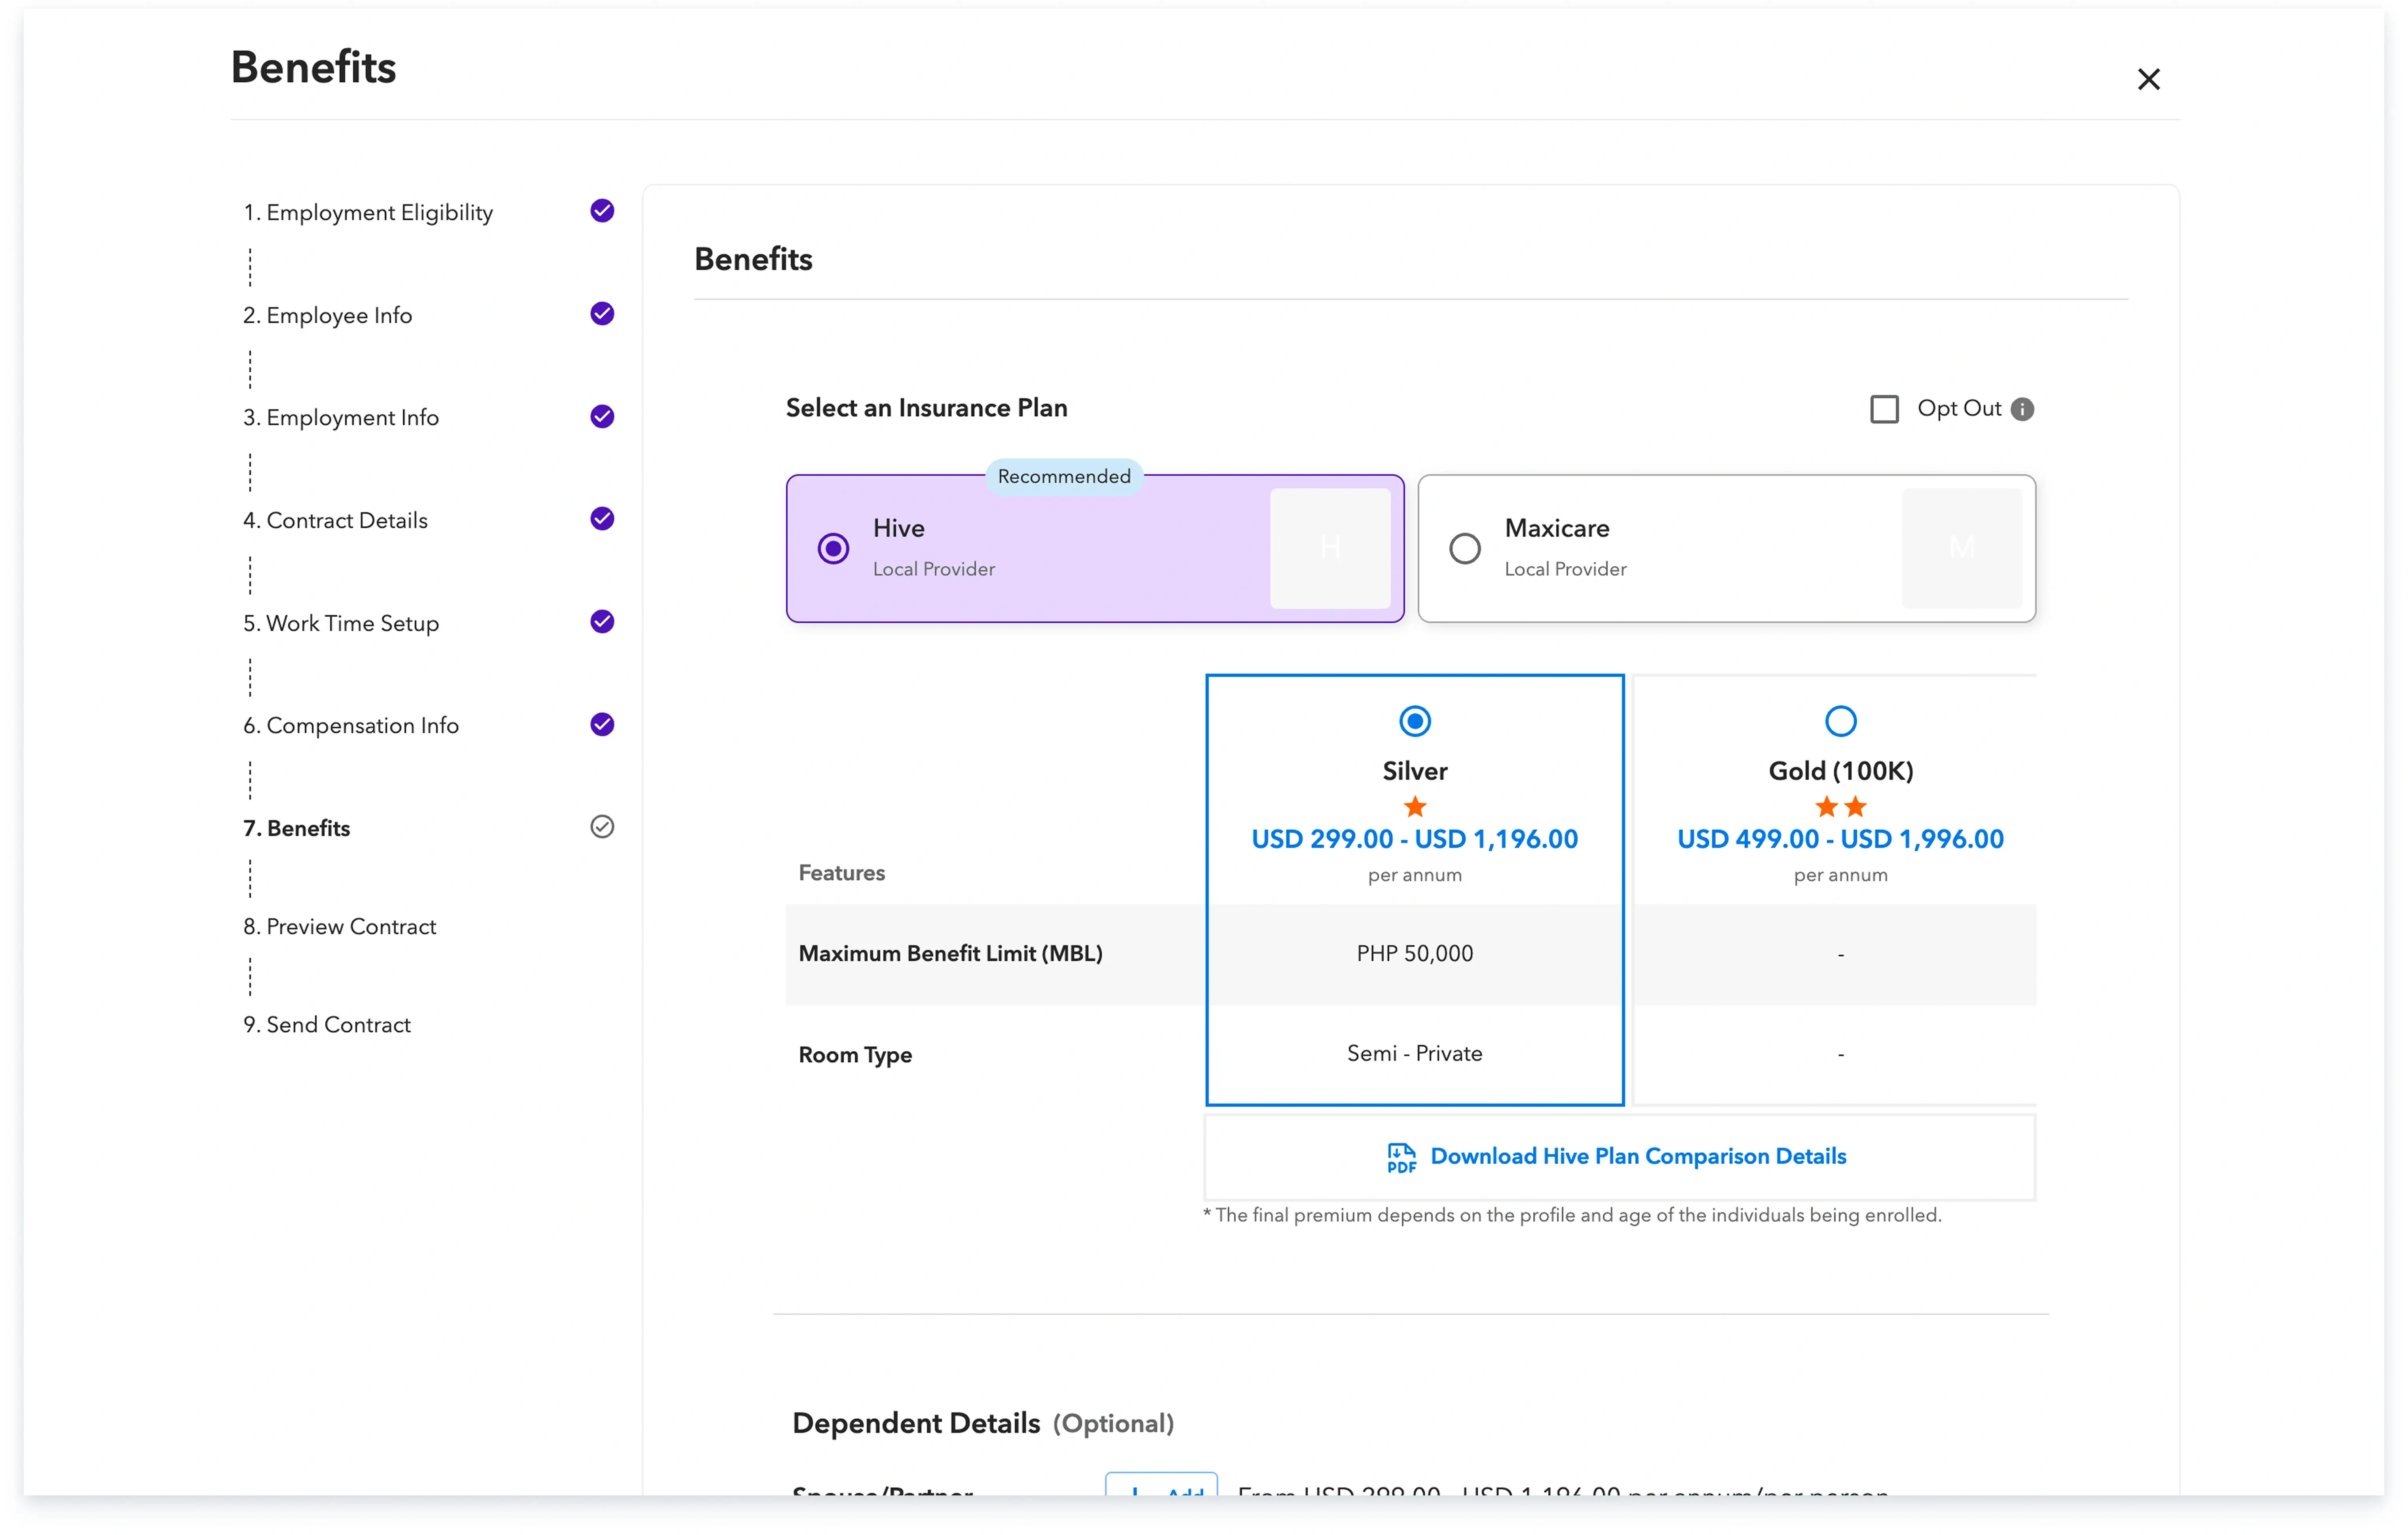Click the Maxicare provider logo thumbnail

point(1961,548)
